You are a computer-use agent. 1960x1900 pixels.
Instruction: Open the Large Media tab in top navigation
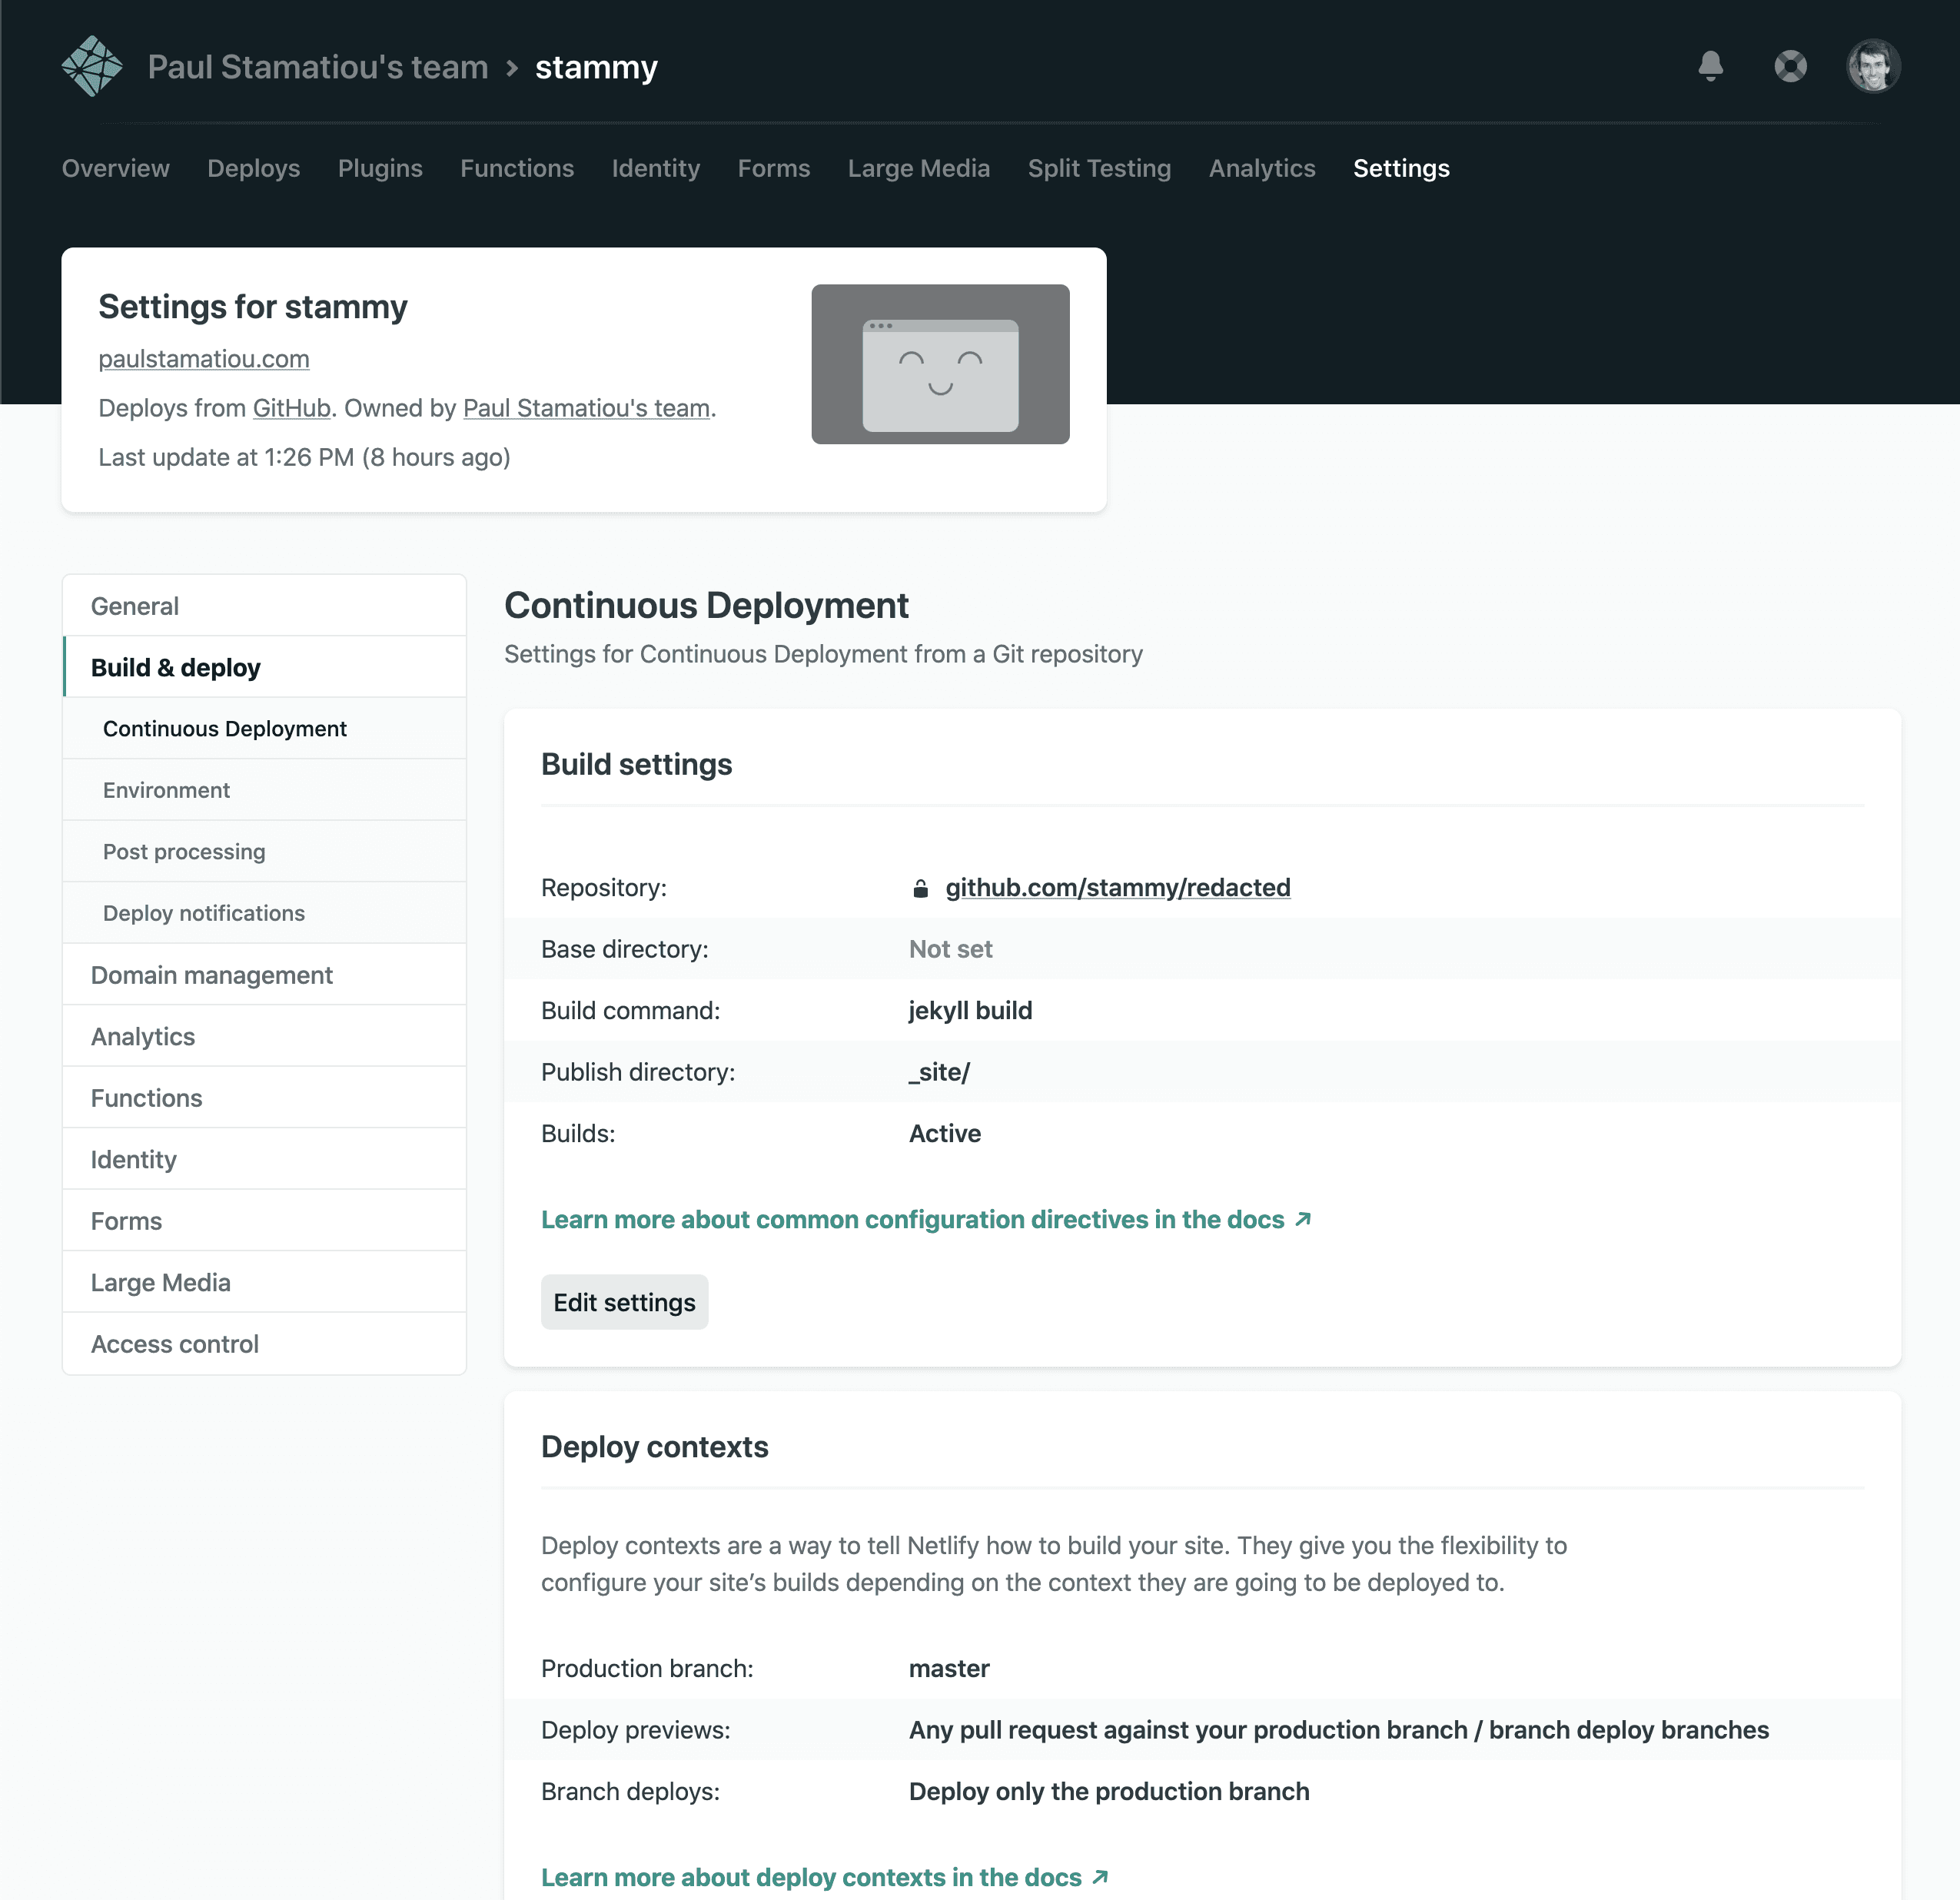point(919,168)
